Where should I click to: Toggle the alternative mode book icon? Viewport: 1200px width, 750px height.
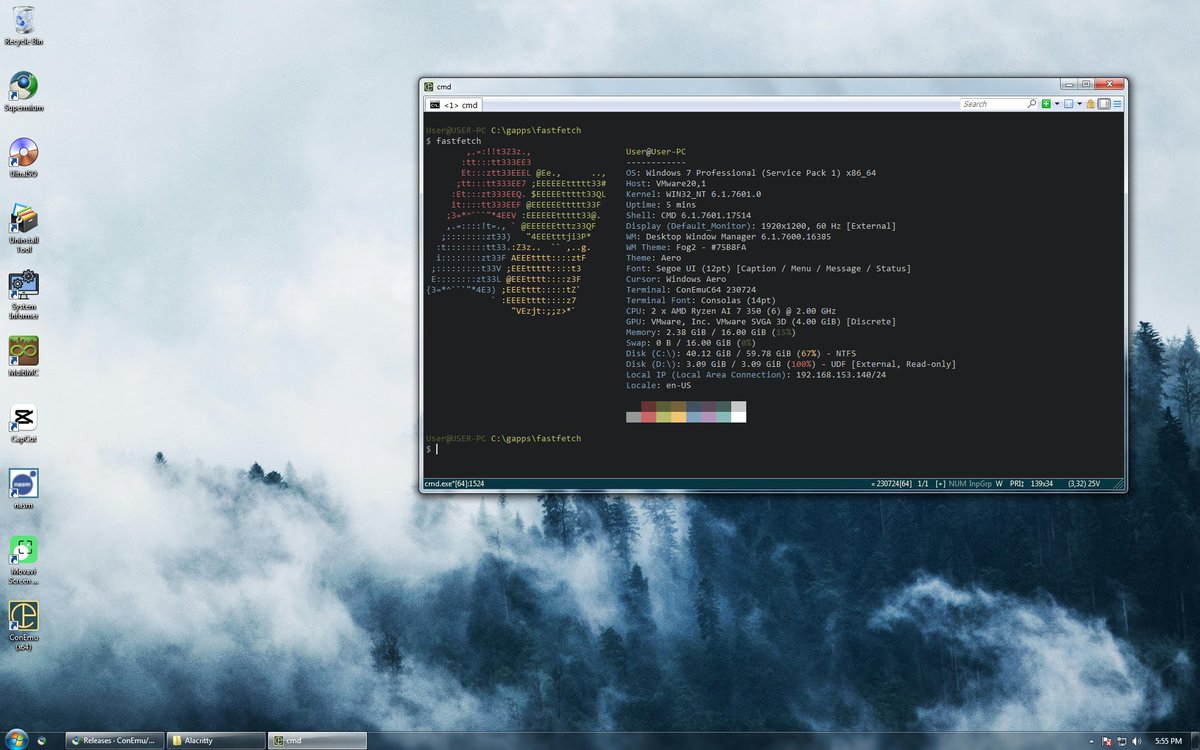[1104, 104]
